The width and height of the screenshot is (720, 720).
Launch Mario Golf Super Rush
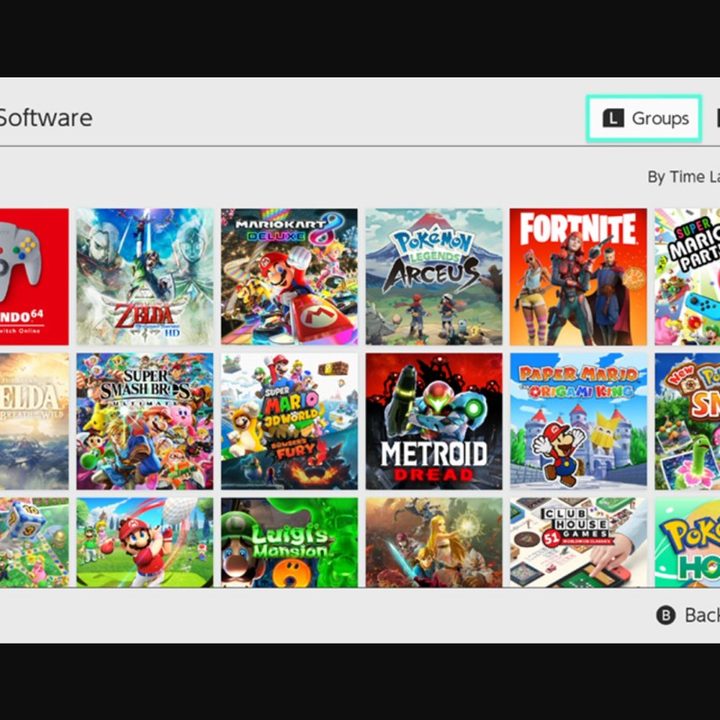pyautogui.click(x=145, y=542)
